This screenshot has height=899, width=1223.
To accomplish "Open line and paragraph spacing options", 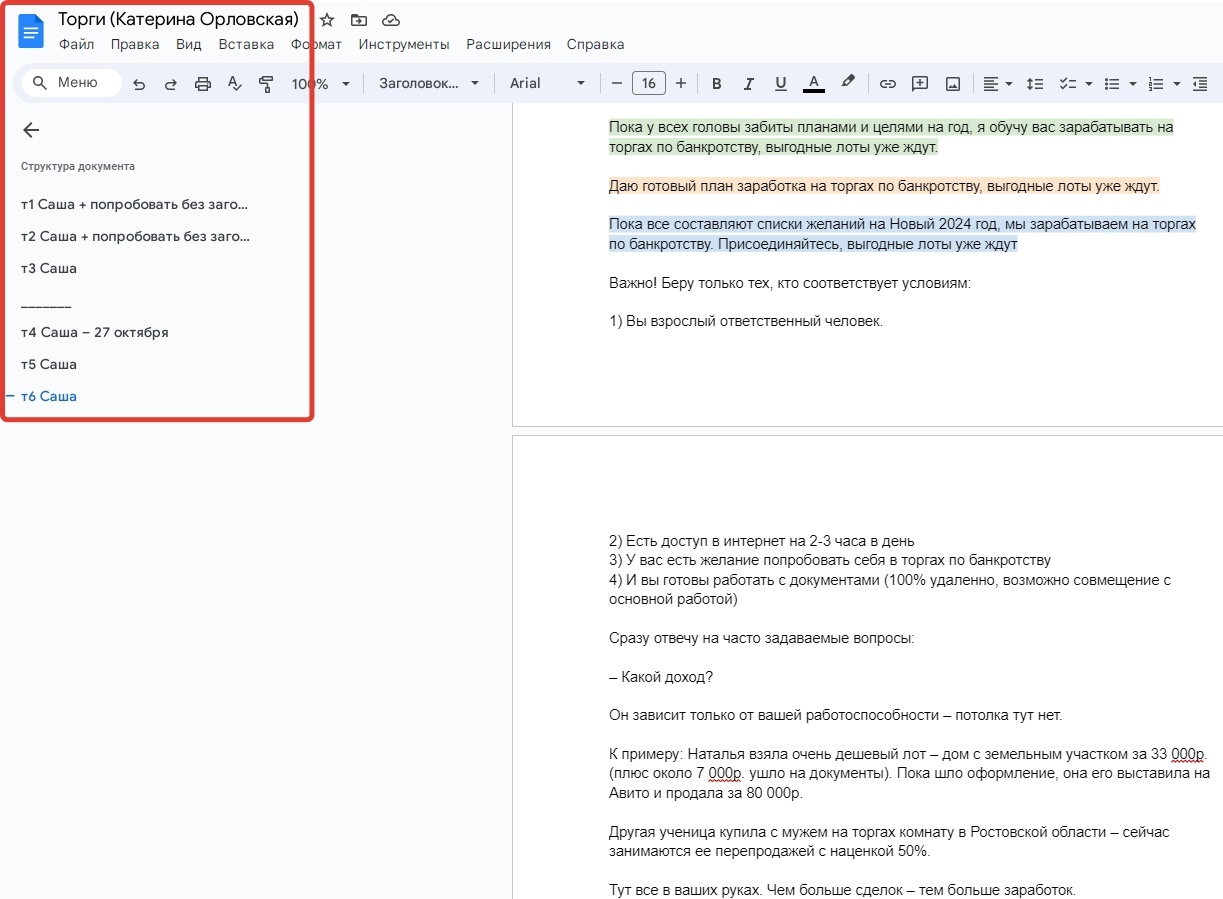I will [1035, 84].
